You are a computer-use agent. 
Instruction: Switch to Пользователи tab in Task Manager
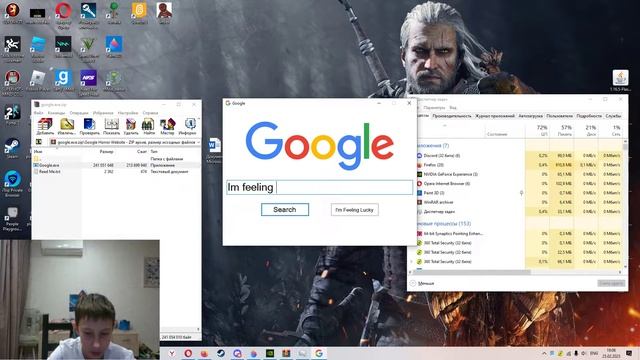click(560, 116)
